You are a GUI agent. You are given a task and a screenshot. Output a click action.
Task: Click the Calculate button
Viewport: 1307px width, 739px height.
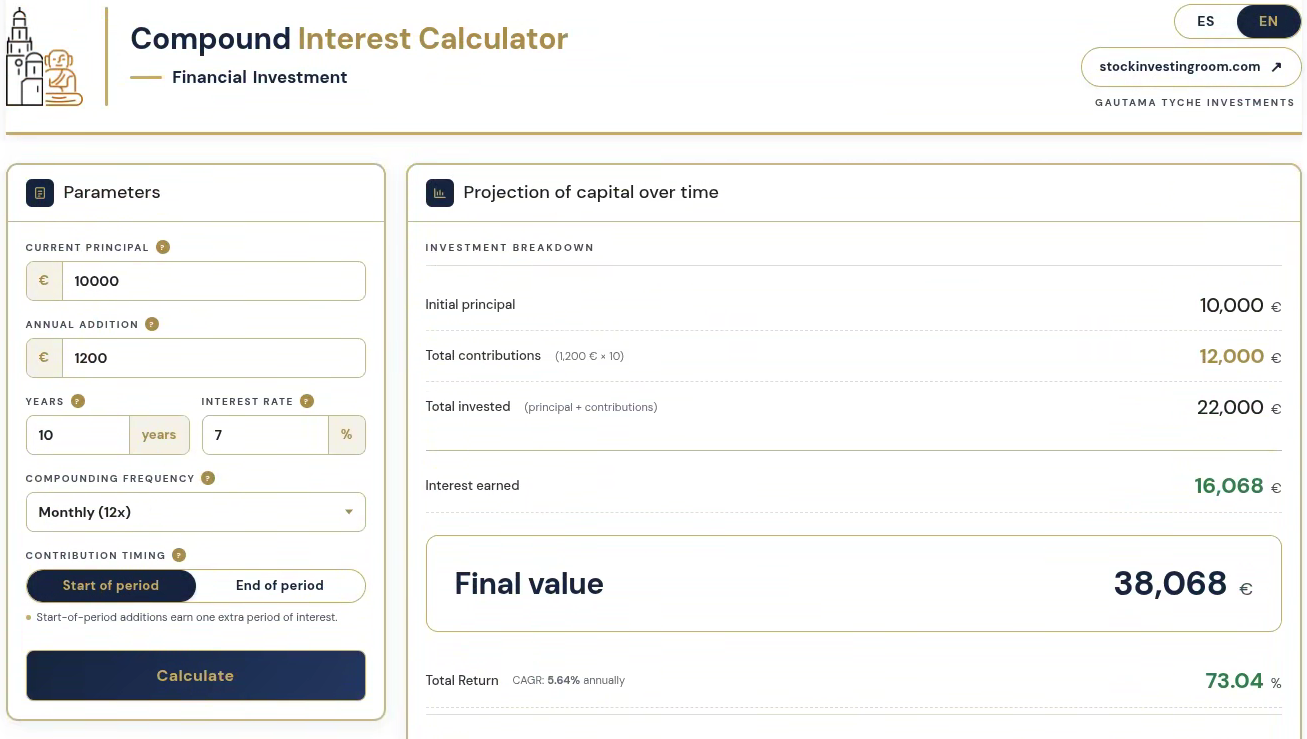pyautogui.click(x=196, y=676)
